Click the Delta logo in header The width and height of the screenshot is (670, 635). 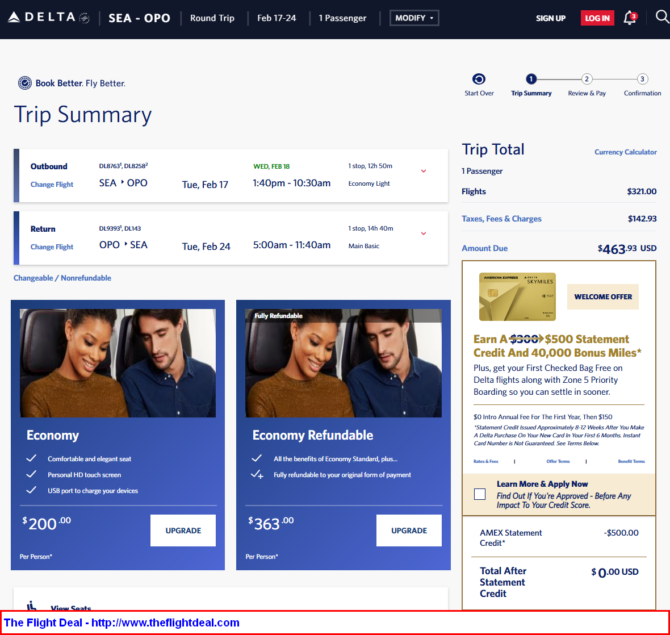pos(48,18)
